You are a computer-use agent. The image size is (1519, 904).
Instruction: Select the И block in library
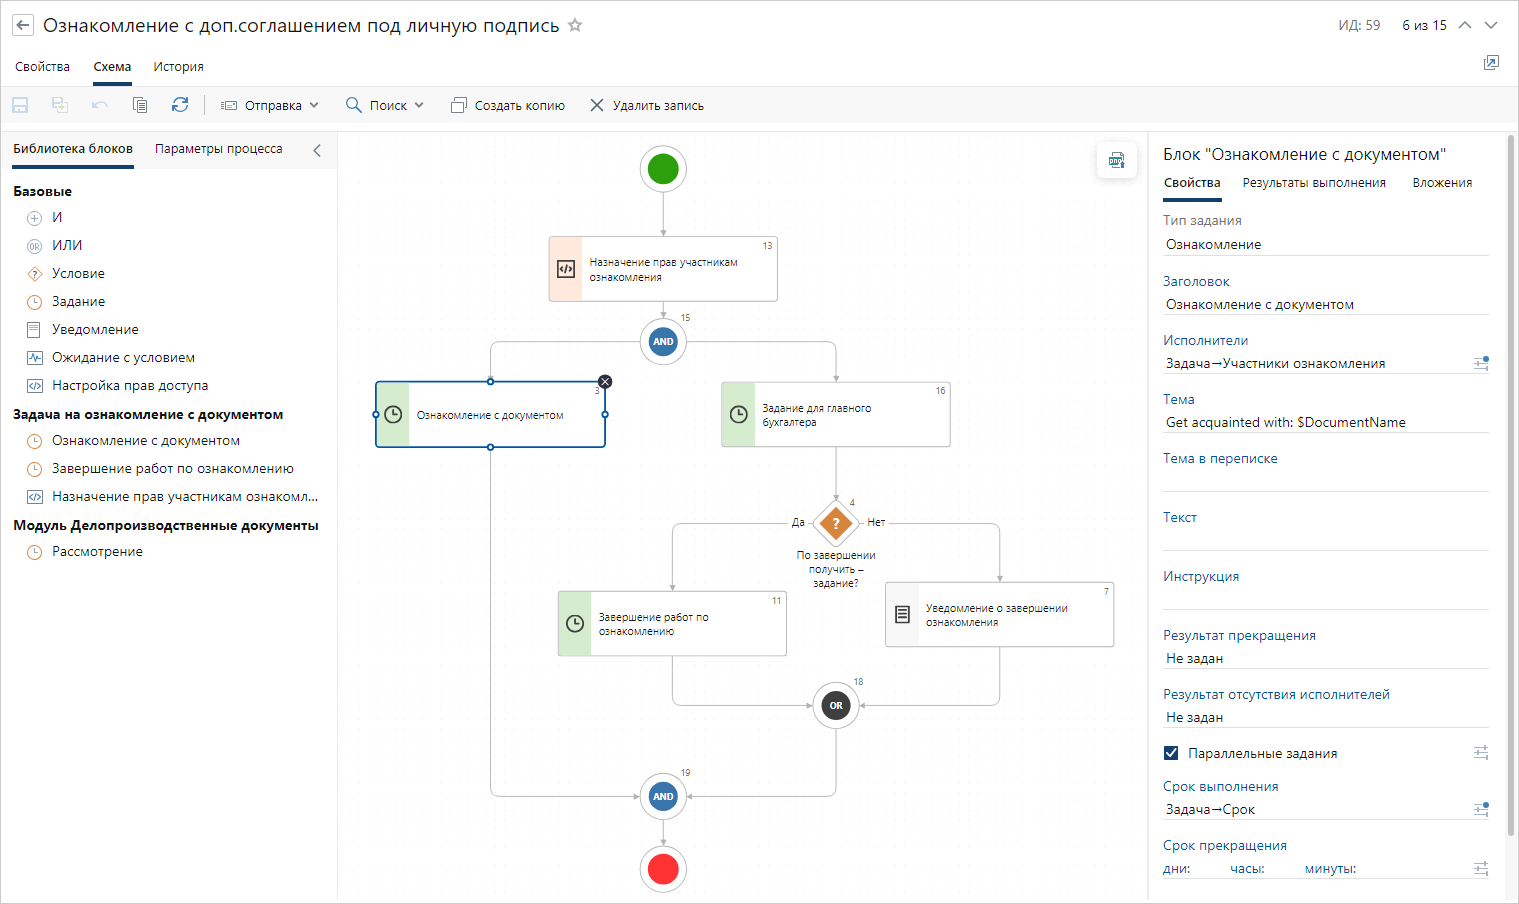(45, 217)
